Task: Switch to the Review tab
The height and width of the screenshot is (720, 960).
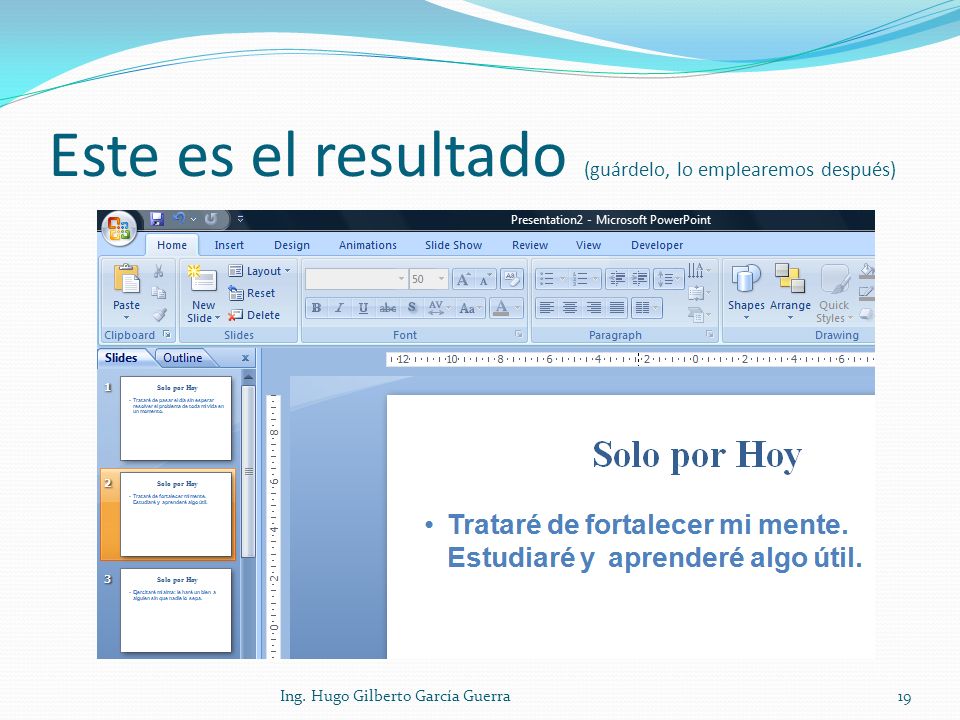Action: coord(530,245)
